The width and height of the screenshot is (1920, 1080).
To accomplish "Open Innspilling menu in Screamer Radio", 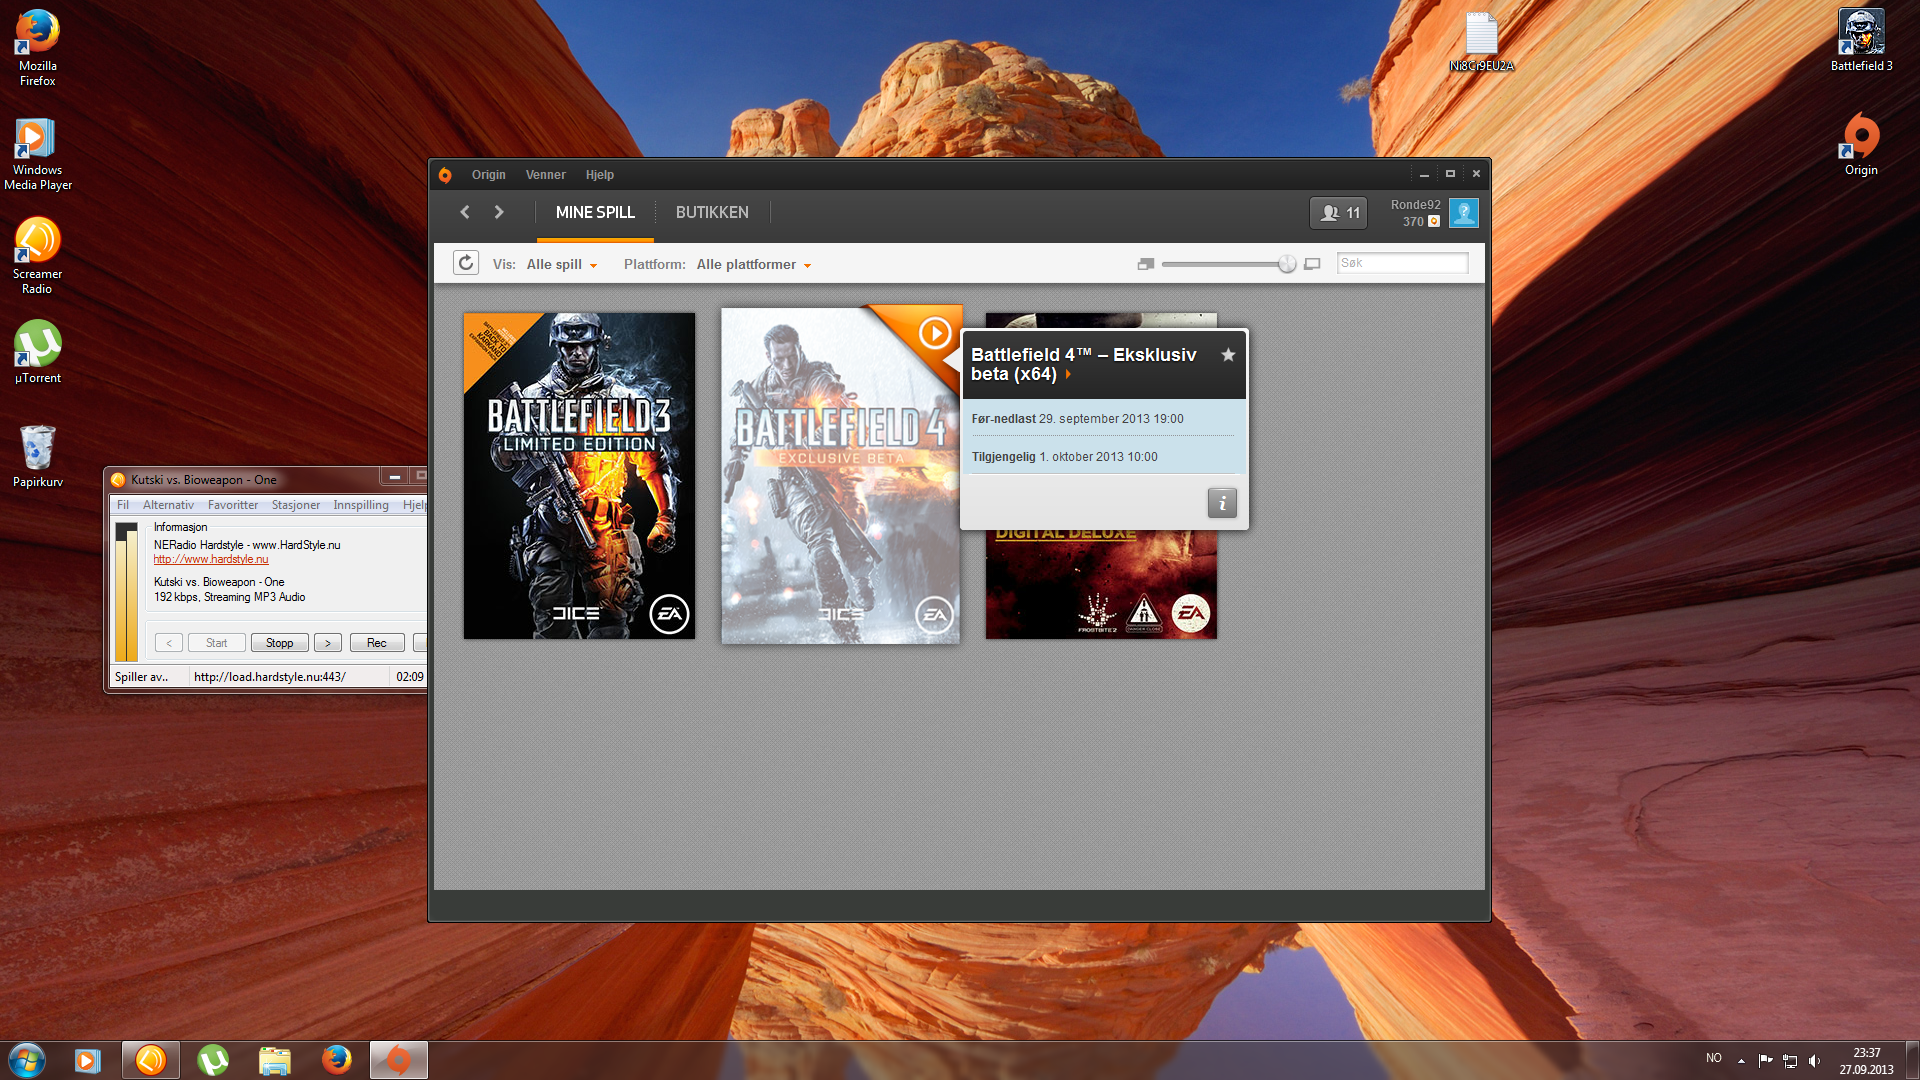I will 361,505.
